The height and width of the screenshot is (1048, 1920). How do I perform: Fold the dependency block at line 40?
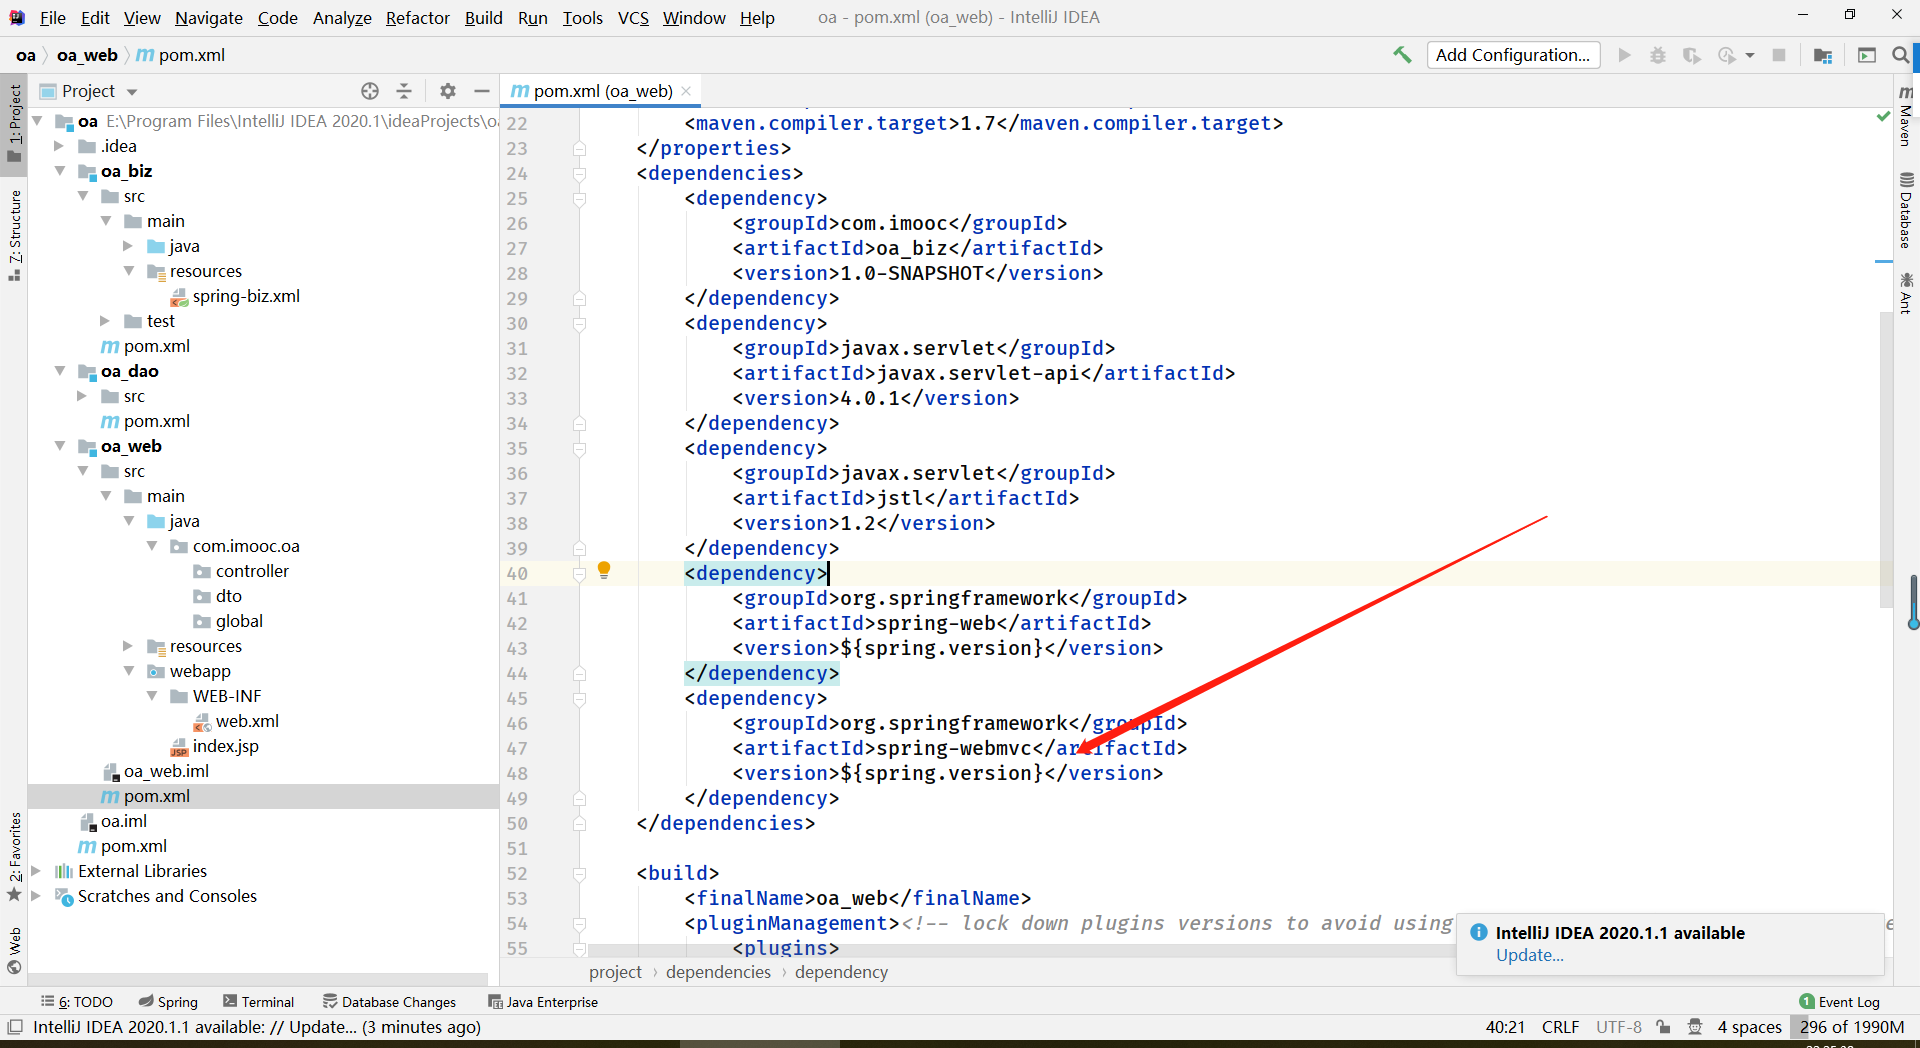(x=579, y=574)
